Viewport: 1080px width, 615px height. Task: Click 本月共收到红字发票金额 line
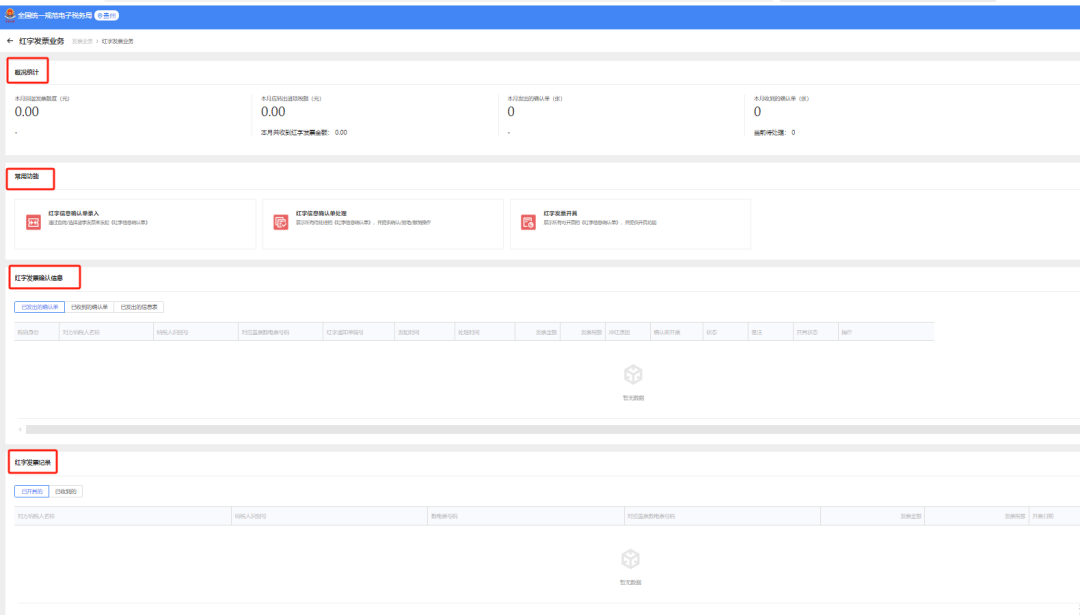[x=304, y=132]
